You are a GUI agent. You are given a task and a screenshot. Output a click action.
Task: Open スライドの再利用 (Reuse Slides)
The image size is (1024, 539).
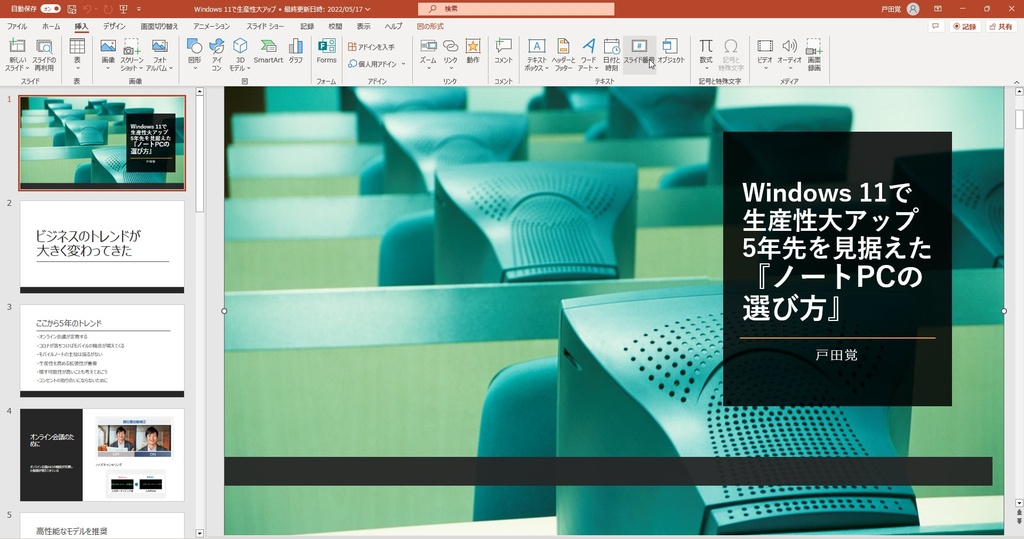coord(44,55)
